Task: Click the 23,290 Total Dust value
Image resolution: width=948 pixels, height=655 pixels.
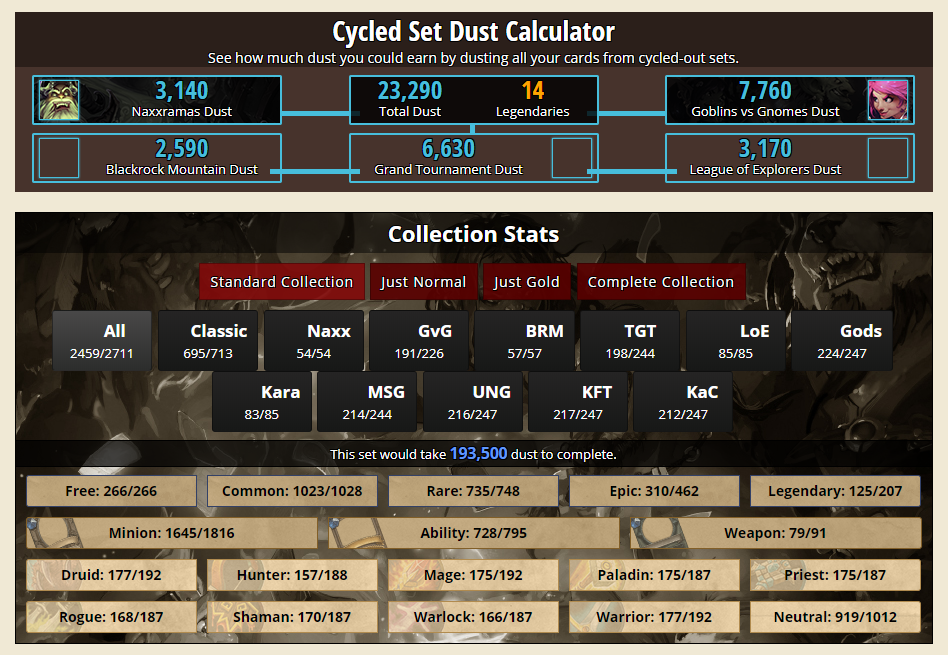Action: [410, 91]
